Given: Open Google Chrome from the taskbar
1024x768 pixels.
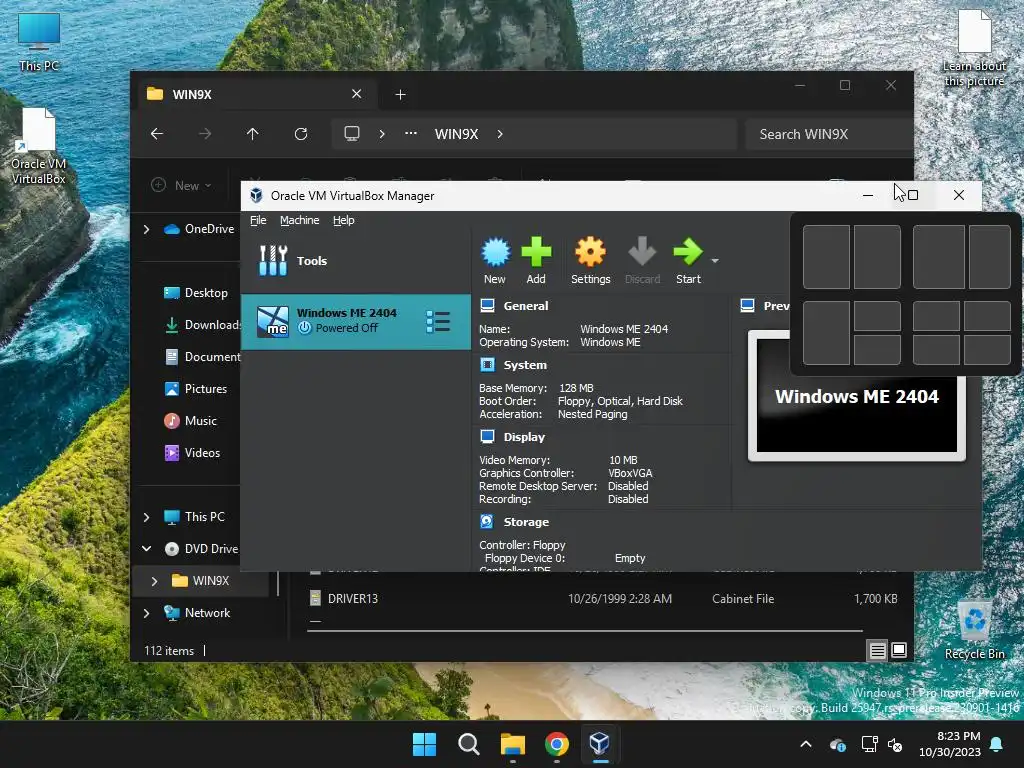Looking at the screenshot, I should pyautogui.click(x=556, y=744).
